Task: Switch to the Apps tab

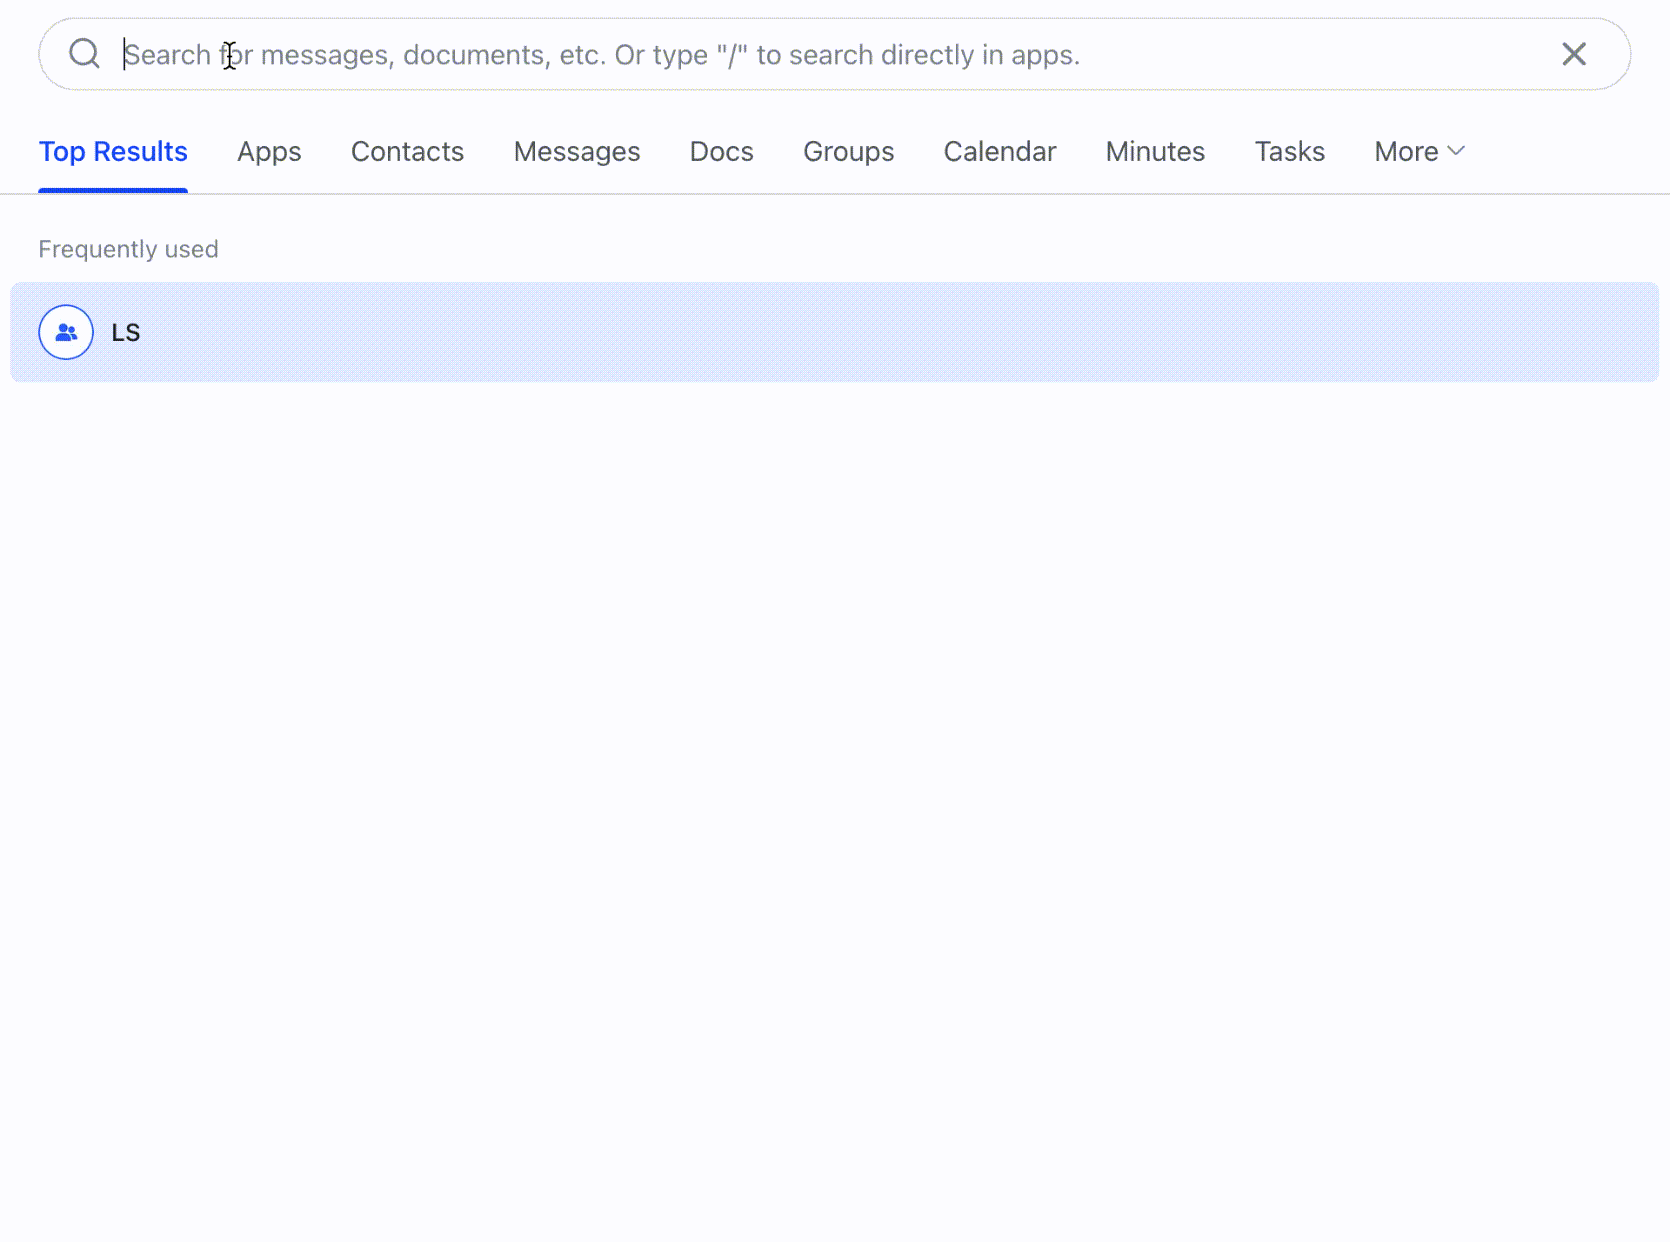Action: [268, 151]
